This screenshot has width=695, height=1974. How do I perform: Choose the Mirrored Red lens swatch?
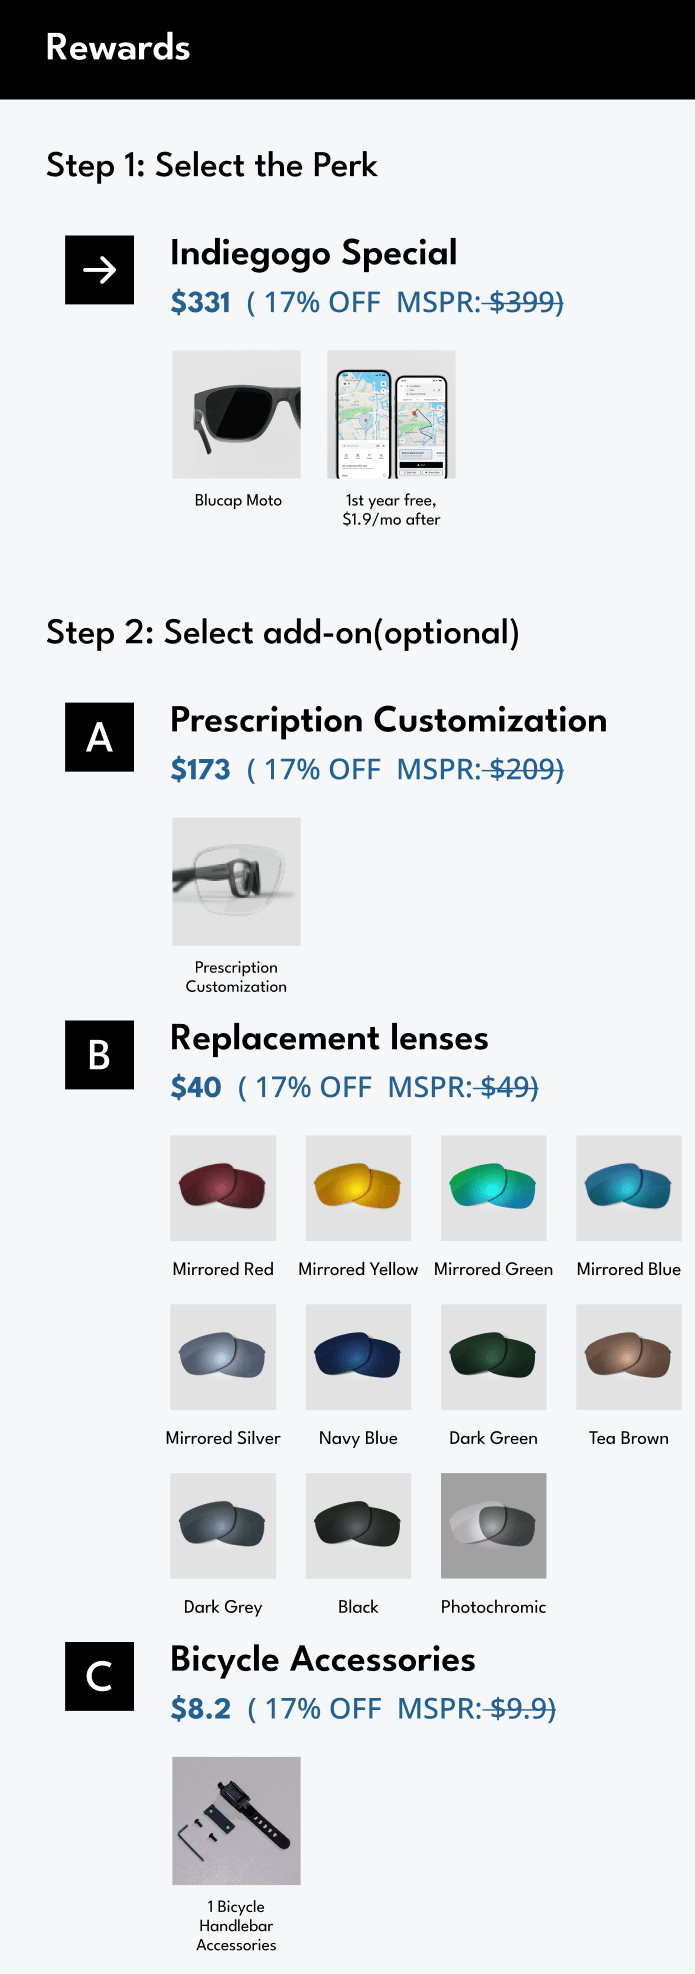(x=223, y=1188)
